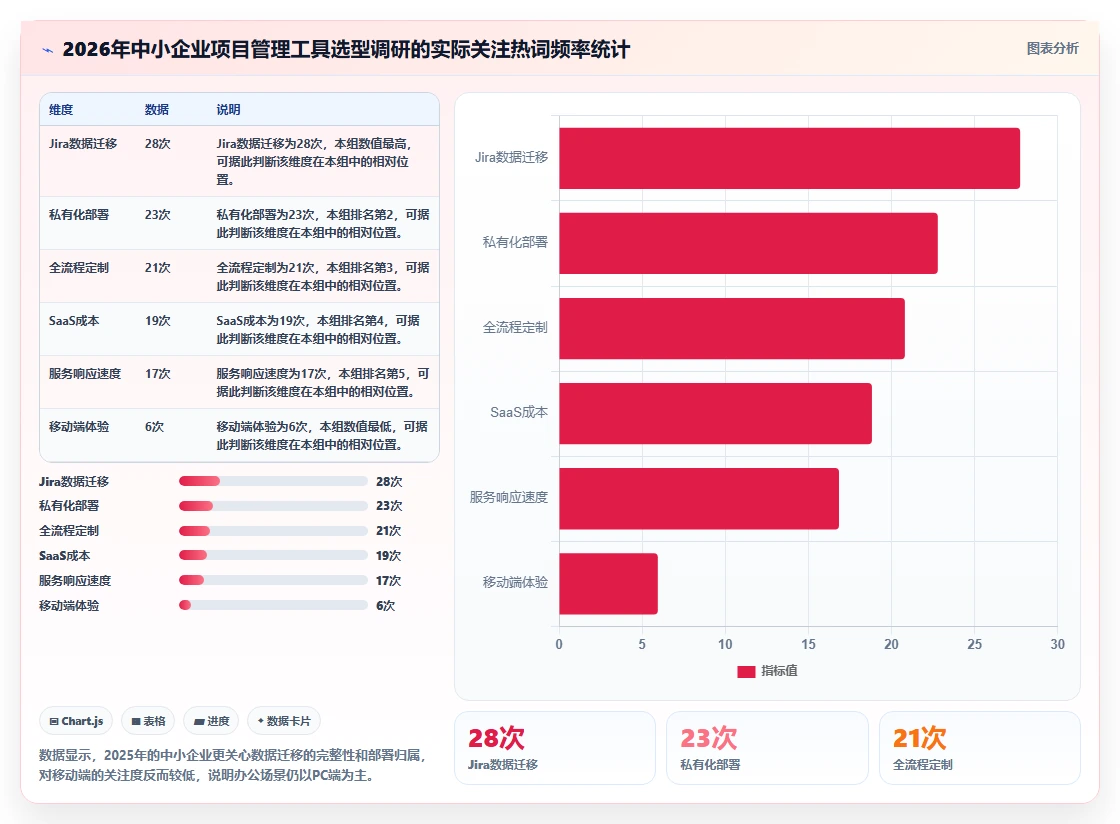Click the Jira数据迁移 progress bar
Viewport: 1120px width, 824px height.
(x=273, y=481)
